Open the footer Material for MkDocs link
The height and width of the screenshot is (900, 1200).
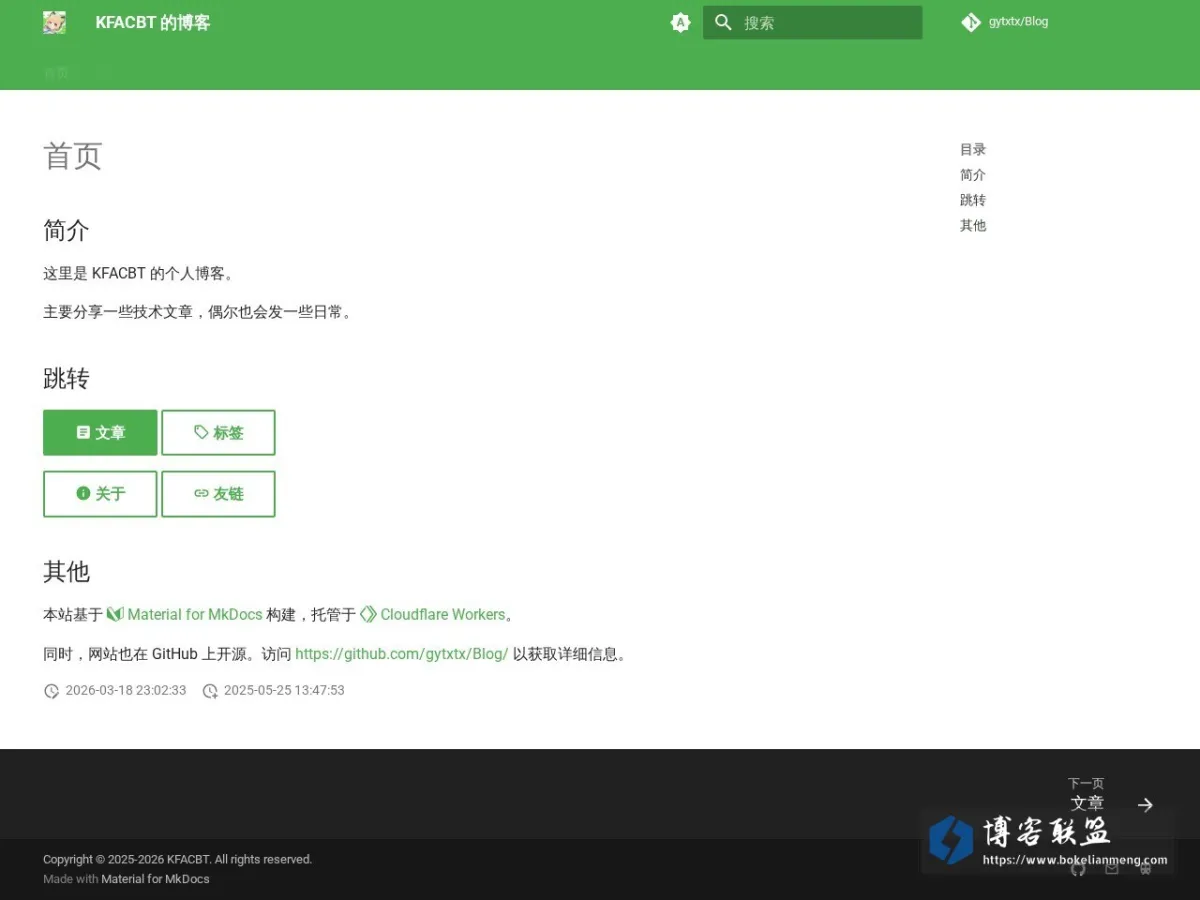point(155,879)
